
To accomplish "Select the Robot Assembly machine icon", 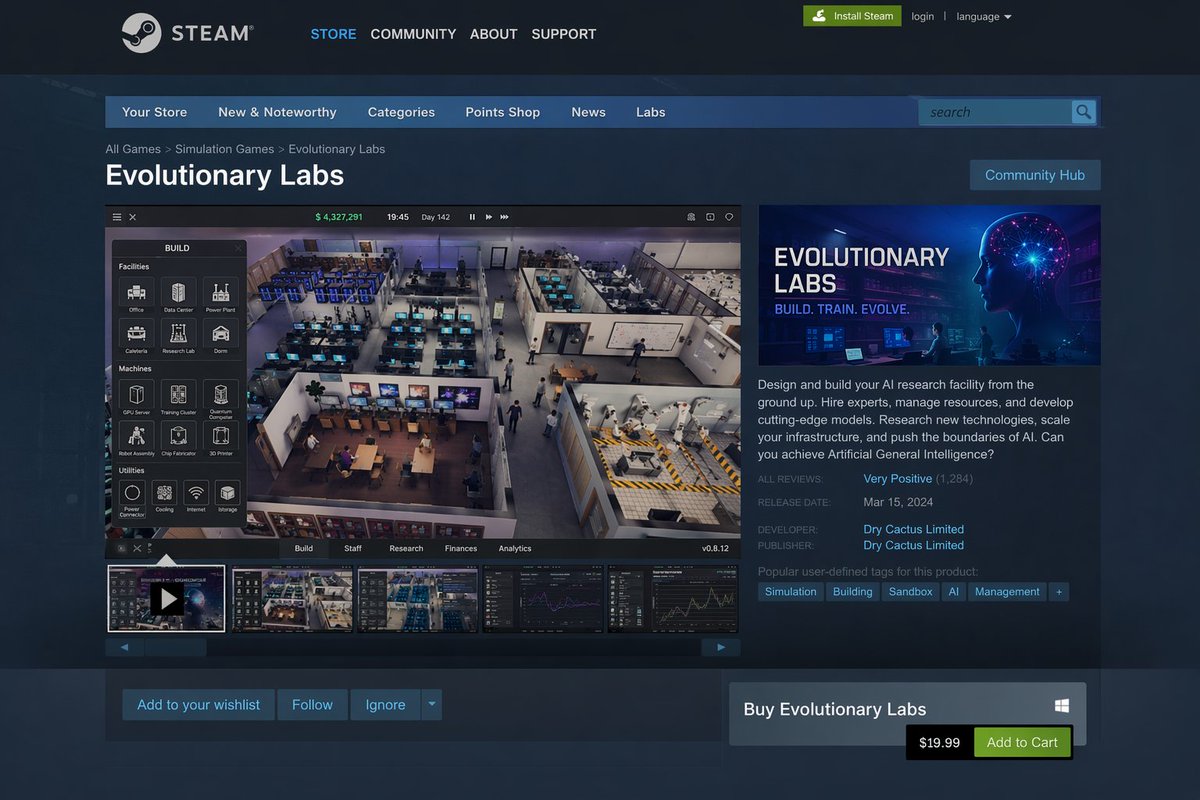I will [x=136, y=436].
